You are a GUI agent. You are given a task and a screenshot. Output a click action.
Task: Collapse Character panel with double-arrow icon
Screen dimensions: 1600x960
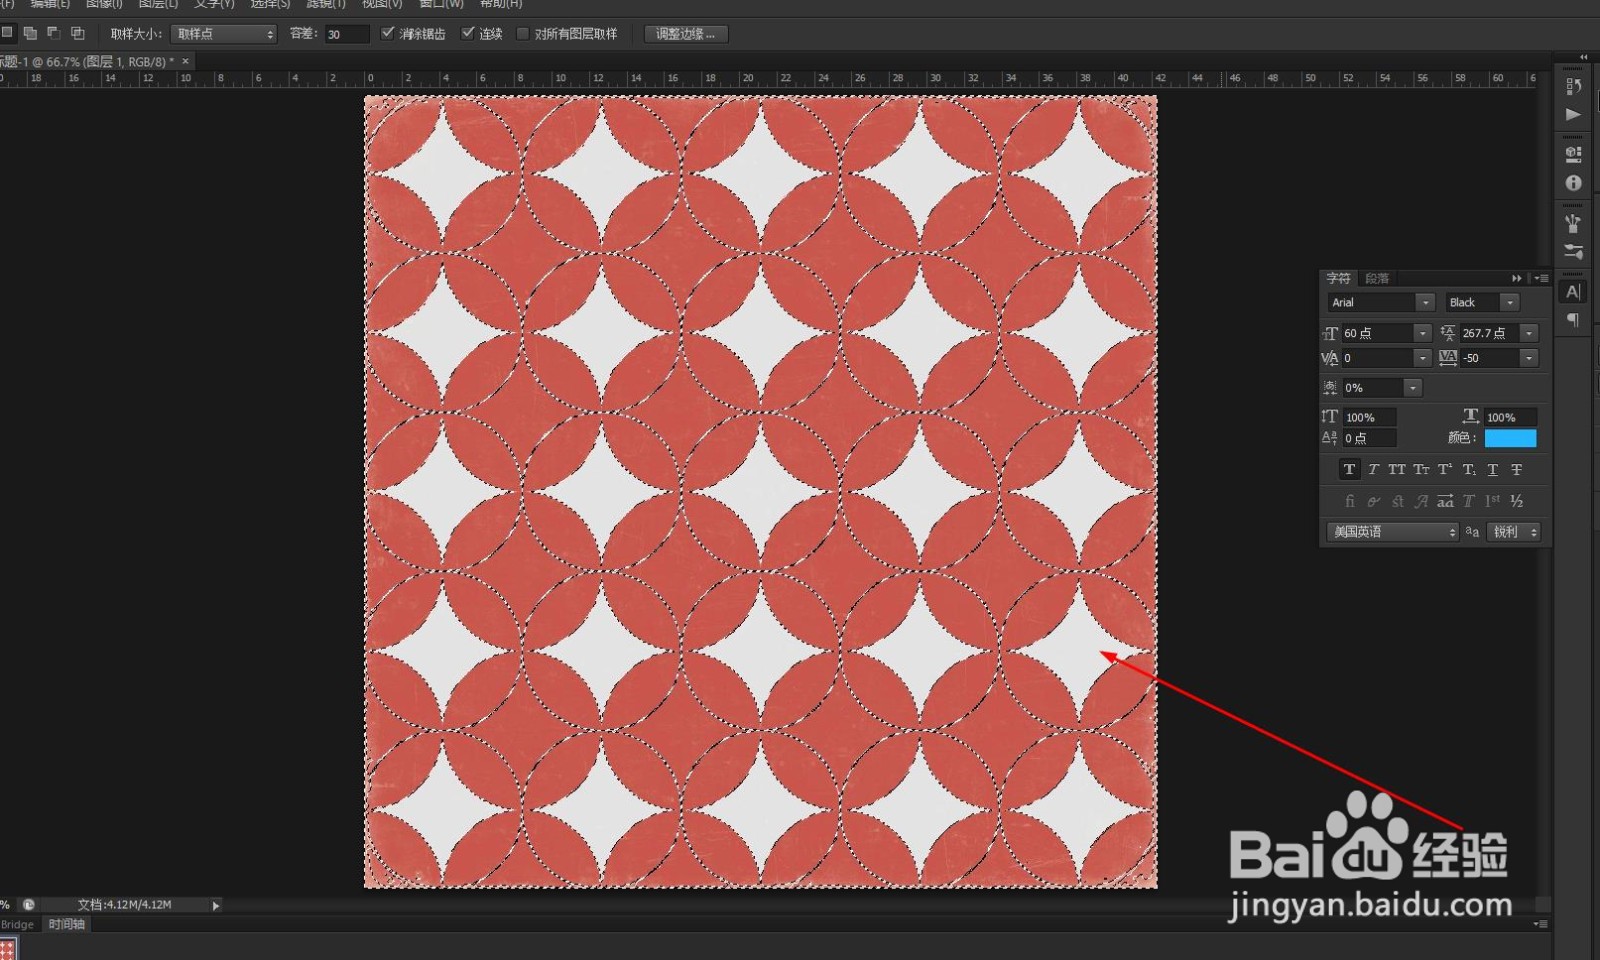click(x=1517, y=278)
